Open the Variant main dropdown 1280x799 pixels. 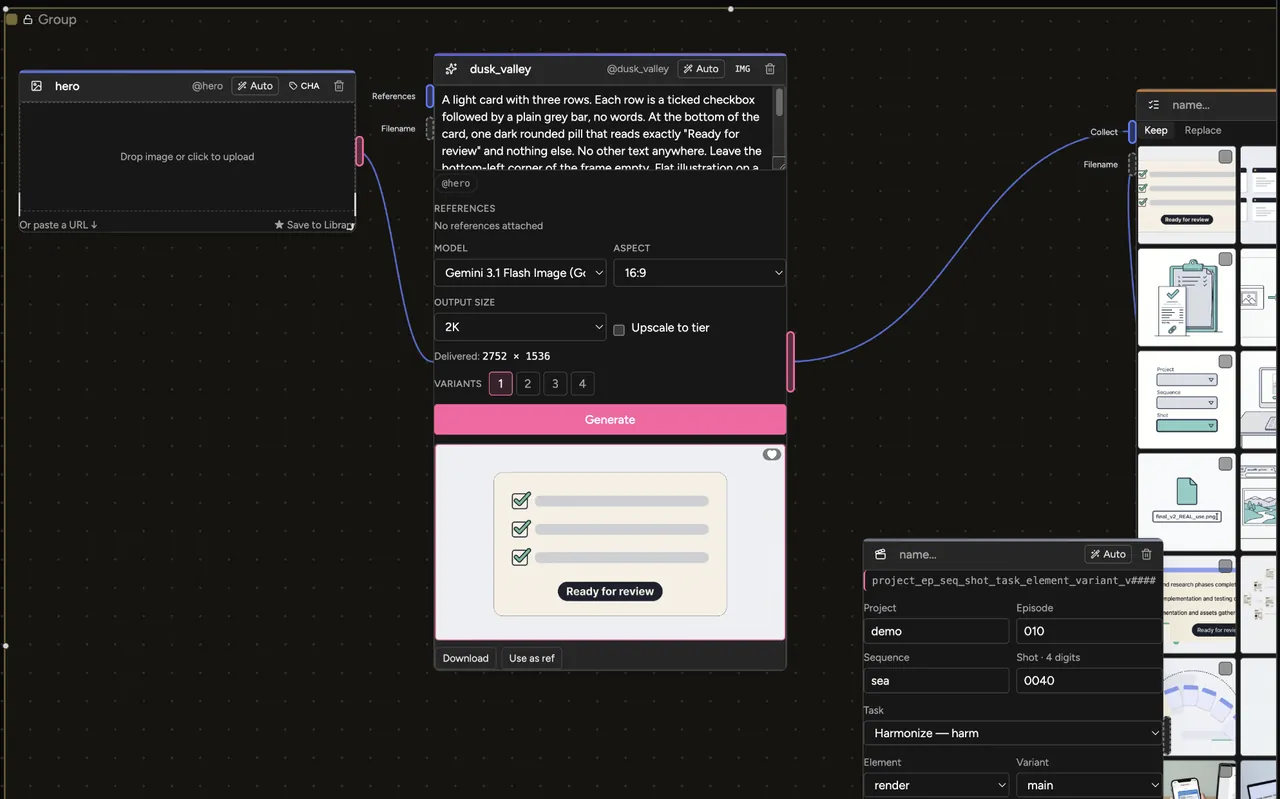(1089, 785)
